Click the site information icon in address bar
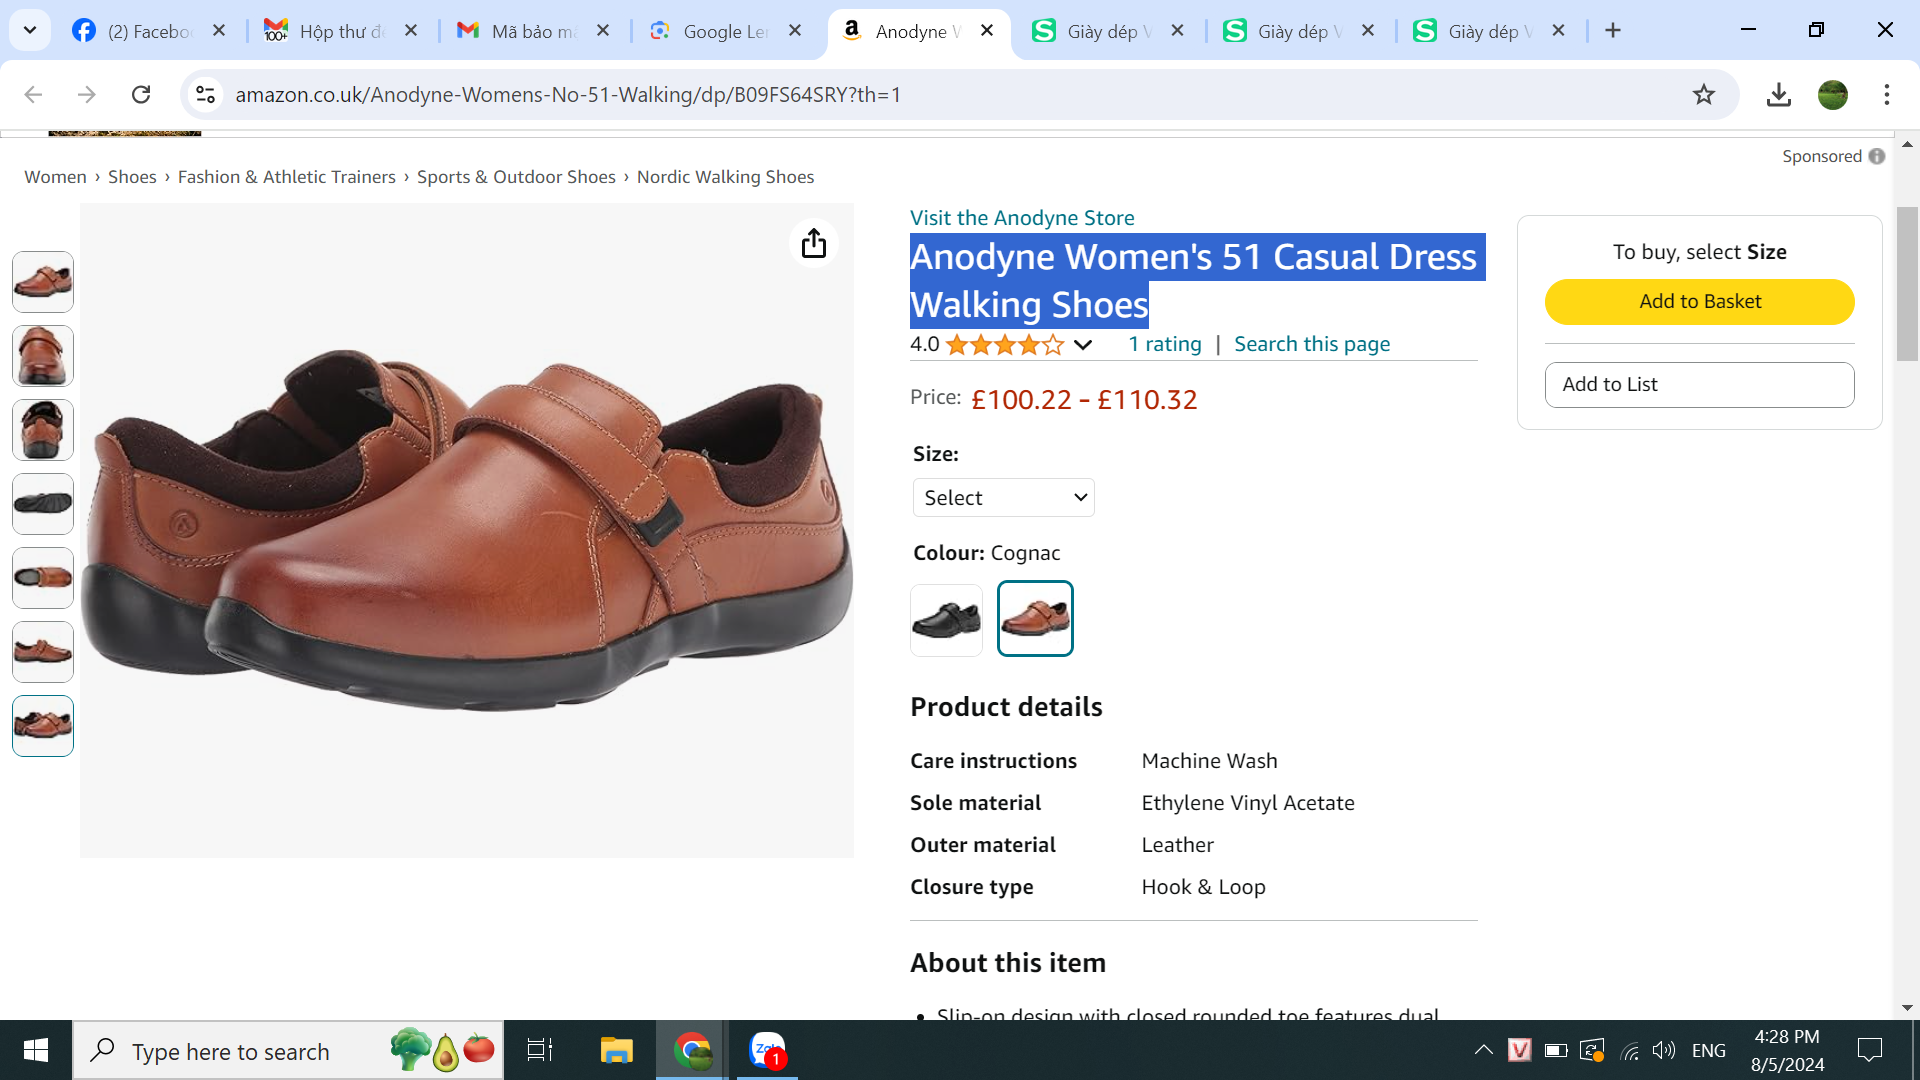Viewport: 1920px width, 1080px height. 205,95
